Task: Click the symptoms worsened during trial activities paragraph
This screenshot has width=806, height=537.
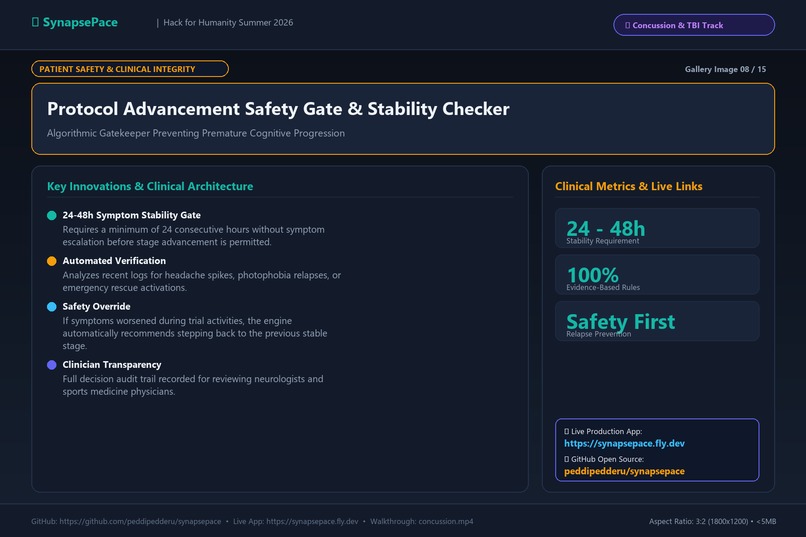Action: 195,333
